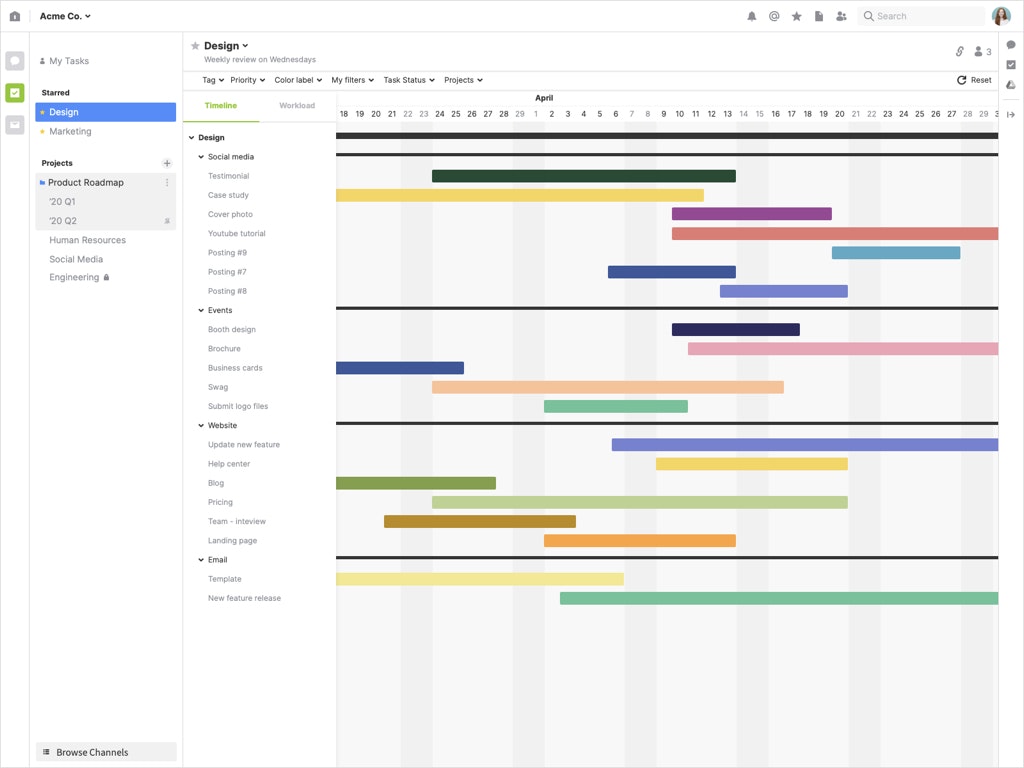Select the Timeline tab
1024x768 pixels.
click(x=221, y=106)
